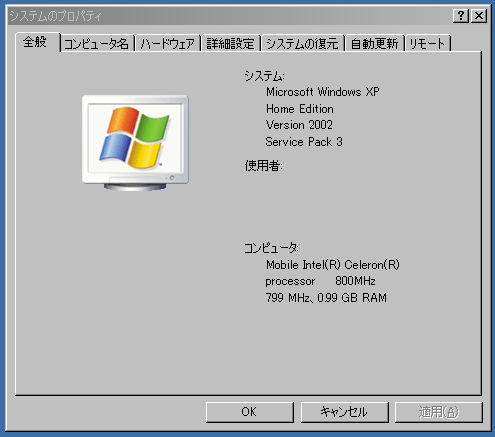Close the システムのプロパティ dialog

tap(479, 16)
